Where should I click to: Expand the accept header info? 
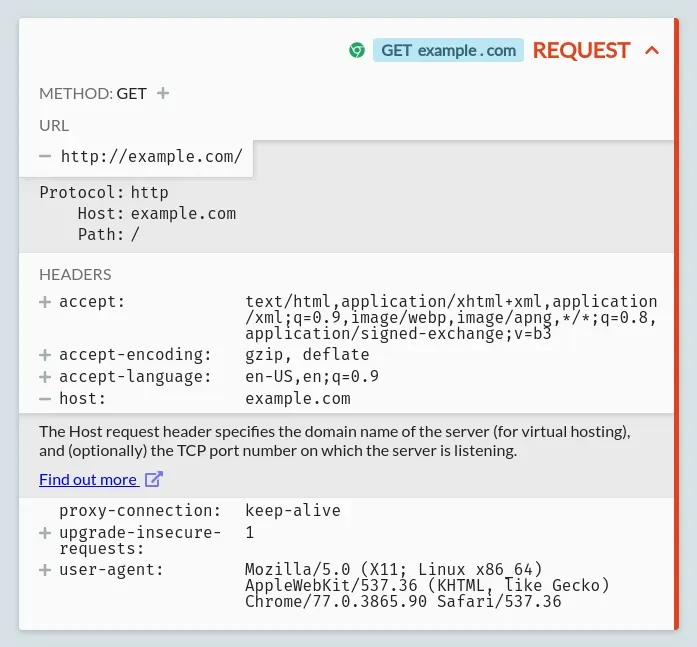pyautogui.click(x=45, y=302)
